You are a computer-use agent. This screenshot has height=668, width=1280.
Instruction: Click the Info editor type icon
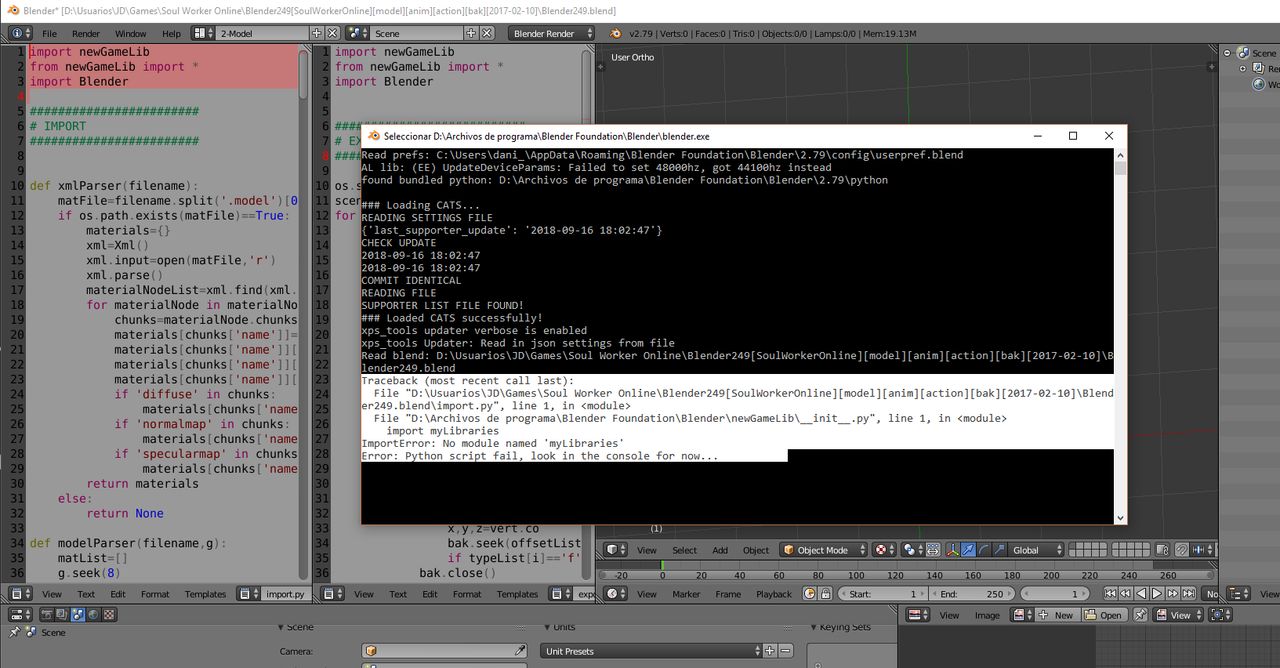click(21, 33)
